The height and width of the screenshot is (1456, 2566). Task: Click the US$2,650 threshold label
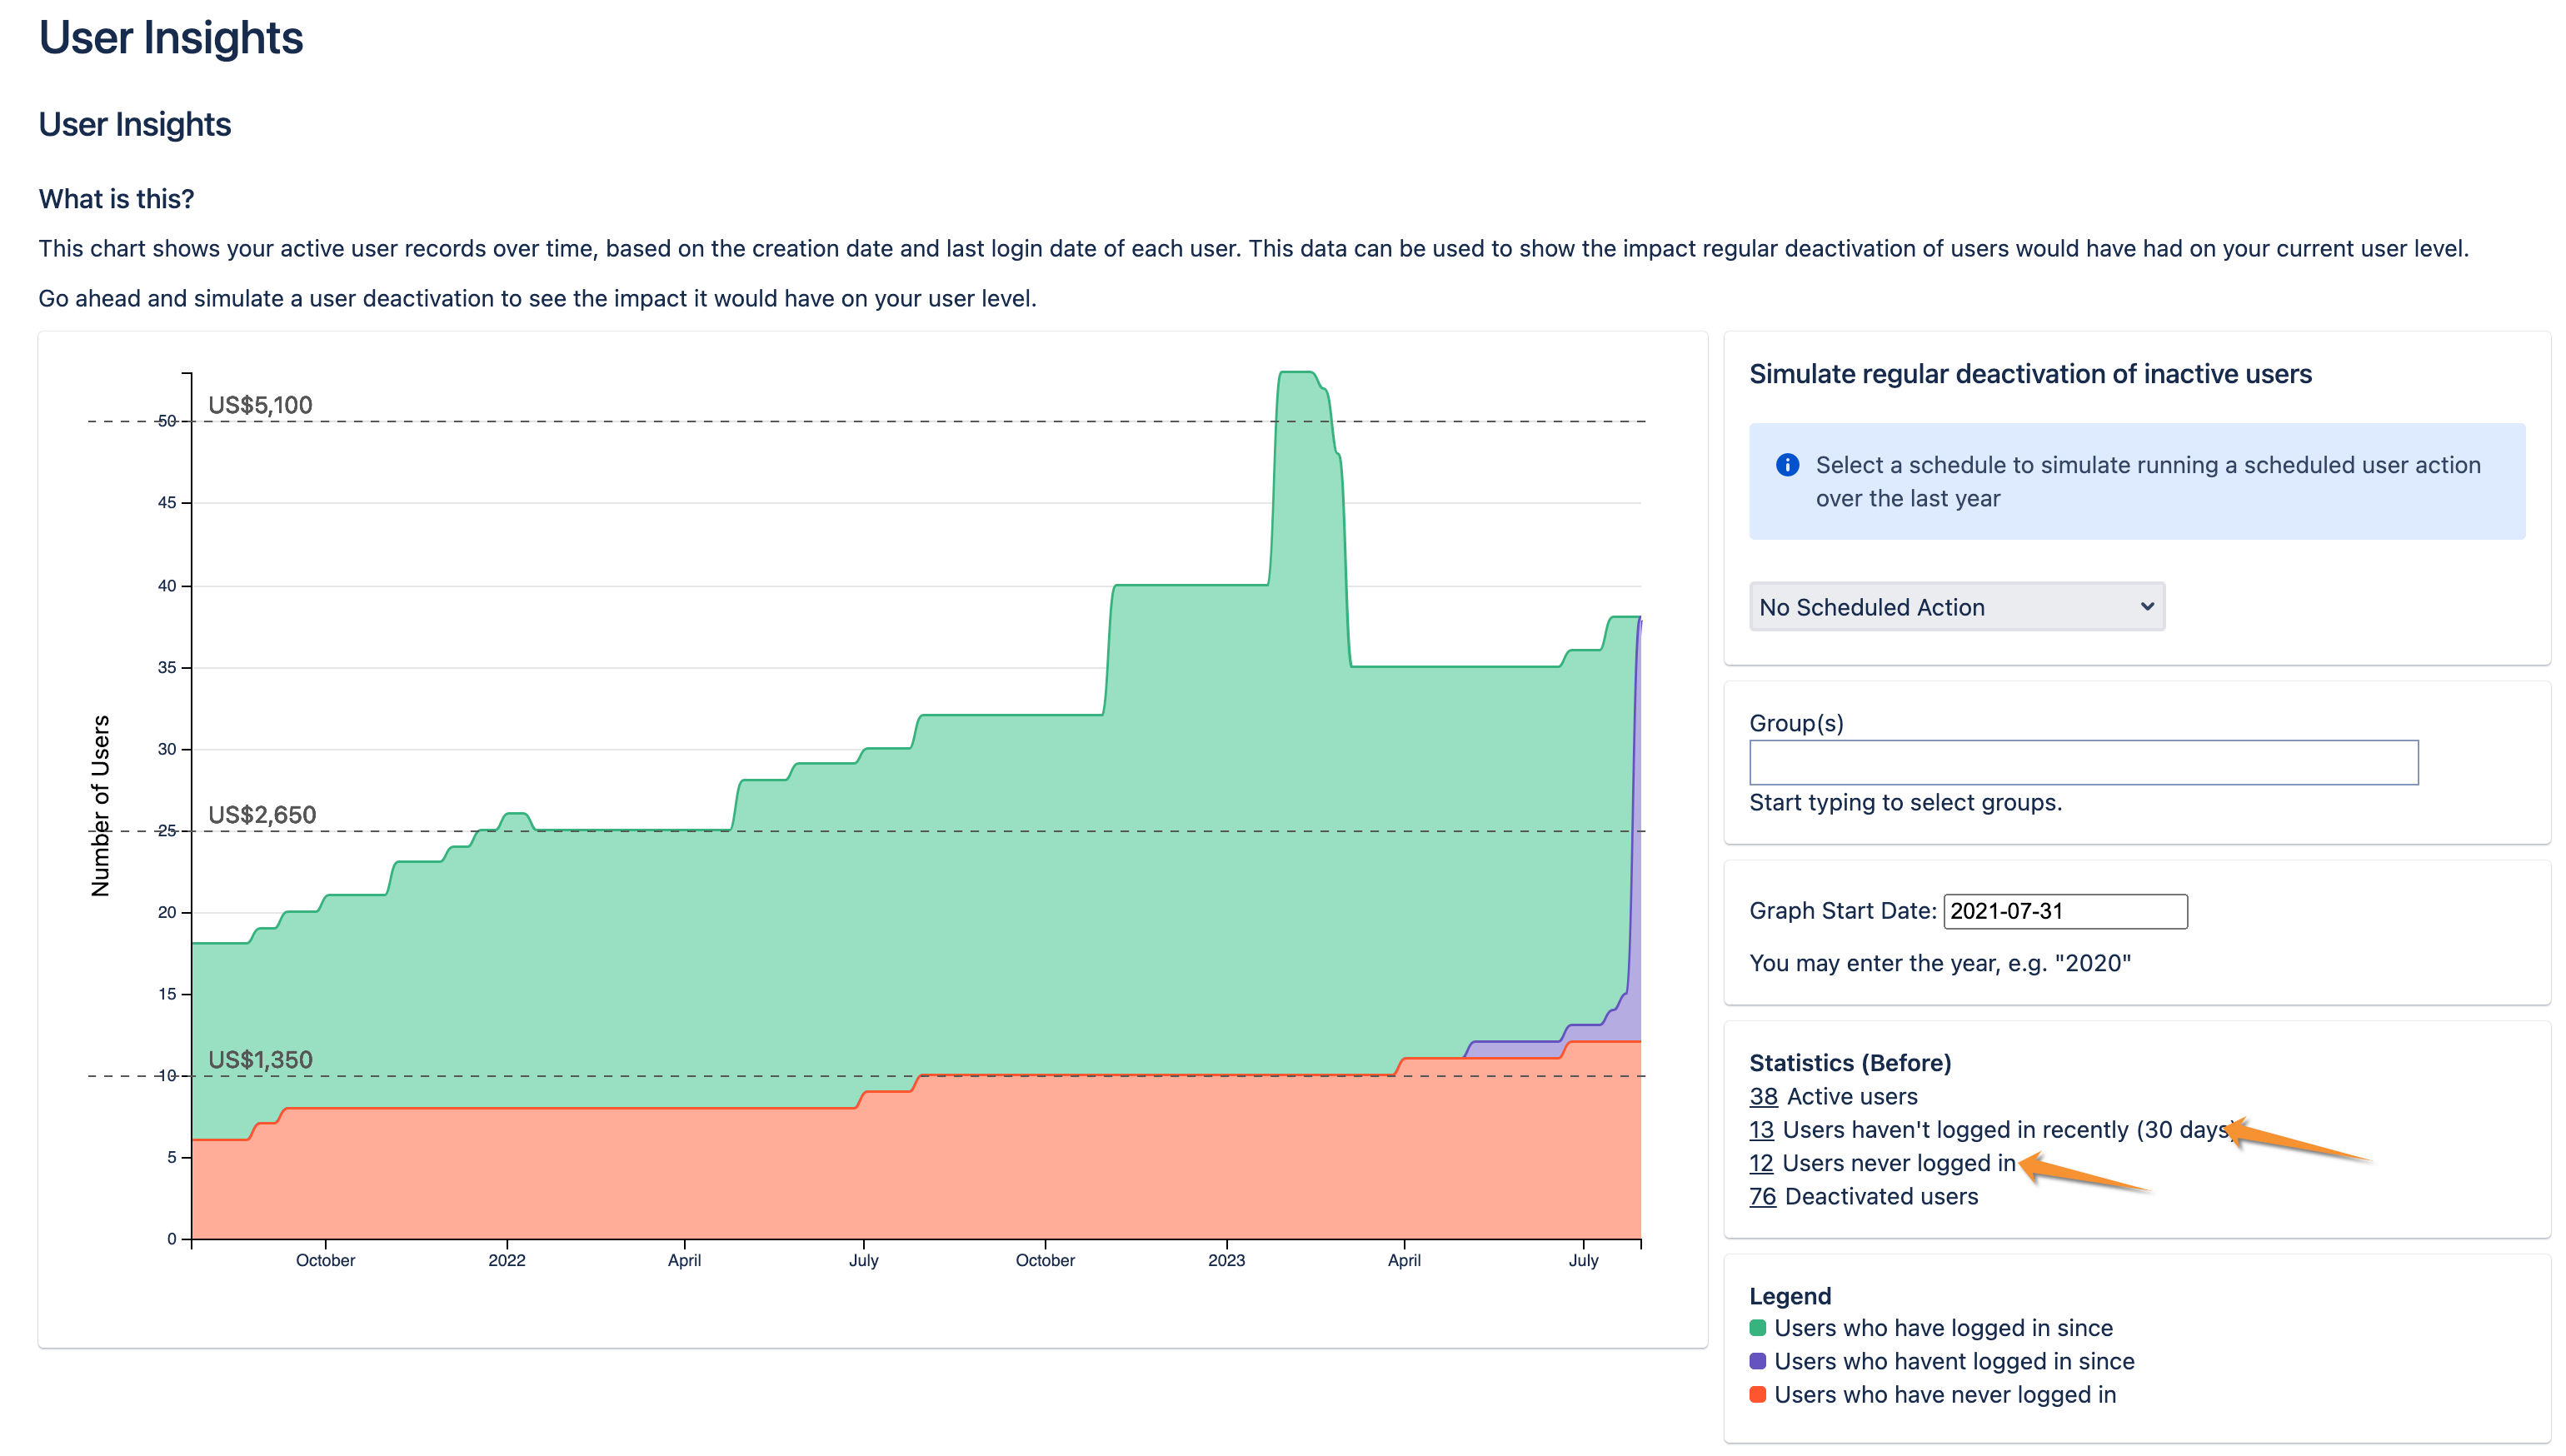(x=262, y=815)
